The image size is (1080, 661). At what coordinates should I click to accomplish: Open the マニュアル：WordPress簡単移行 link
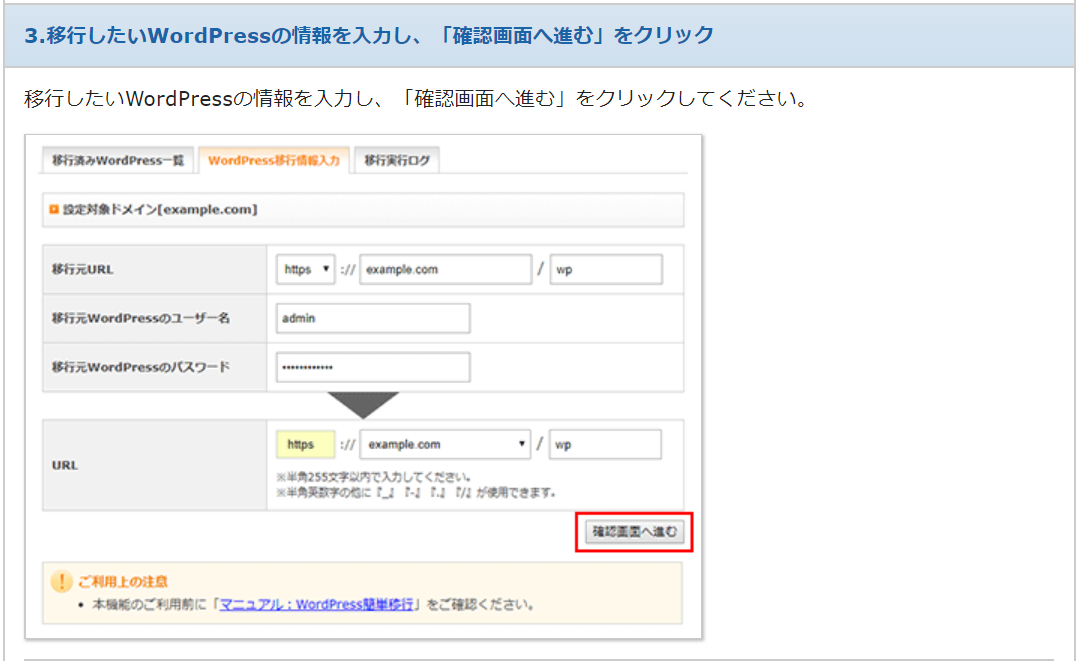pos(316,605)
